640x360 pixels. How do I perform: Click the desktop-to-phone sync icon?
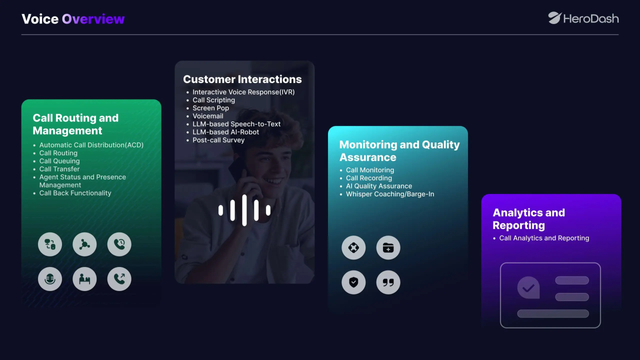tap(50, 244)
